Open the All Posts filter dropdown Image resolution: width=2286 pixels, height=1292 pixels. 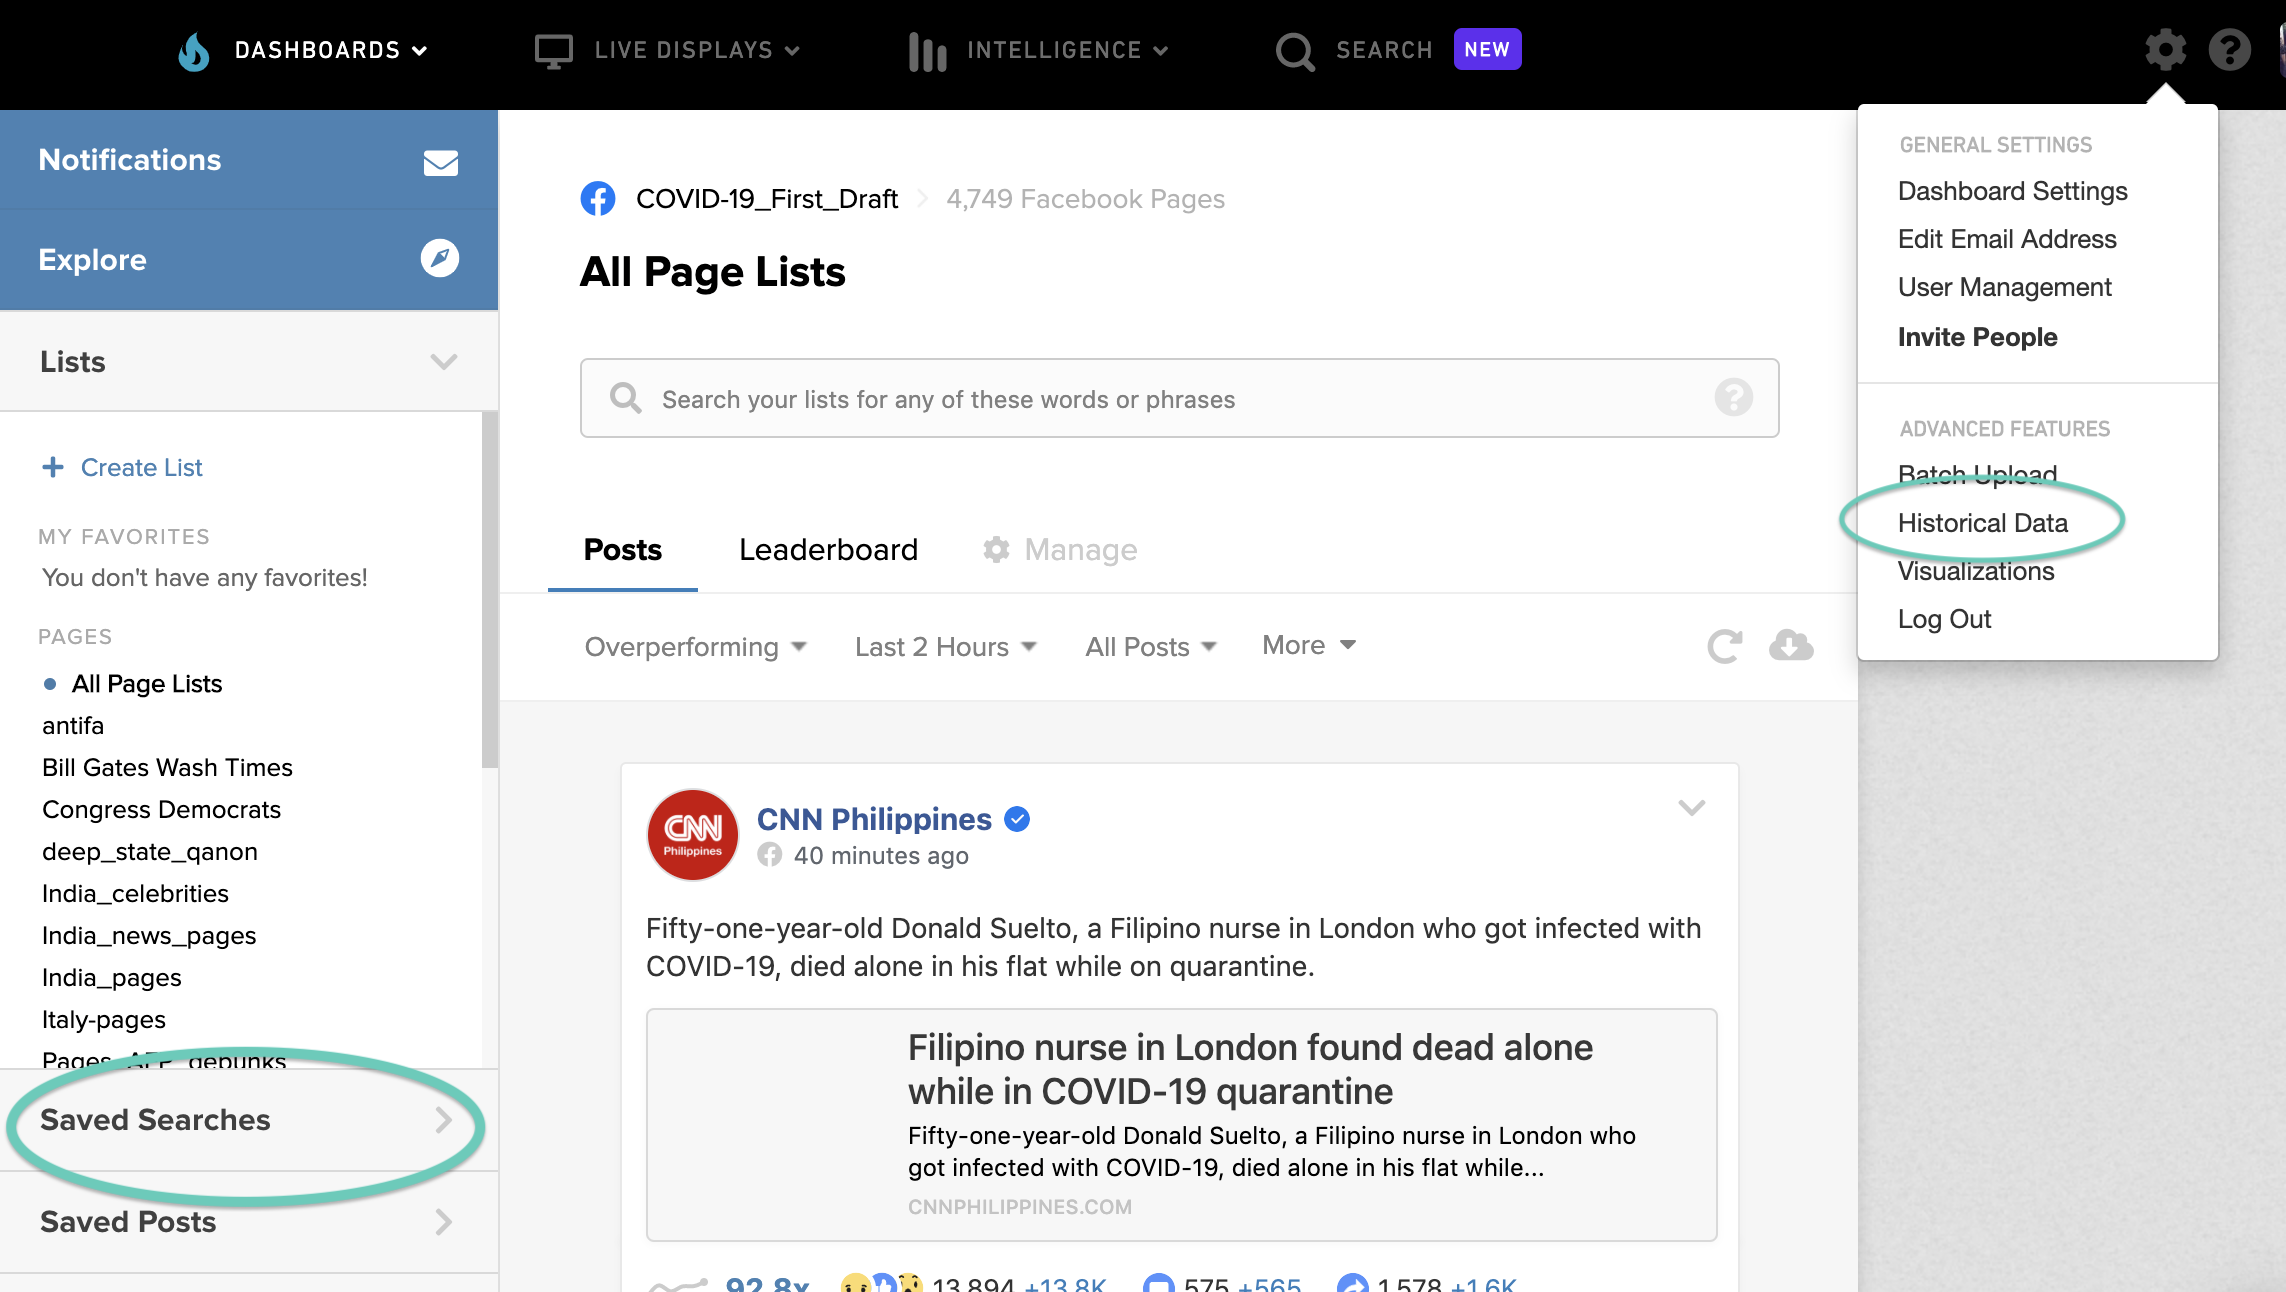coord(1152,647)
